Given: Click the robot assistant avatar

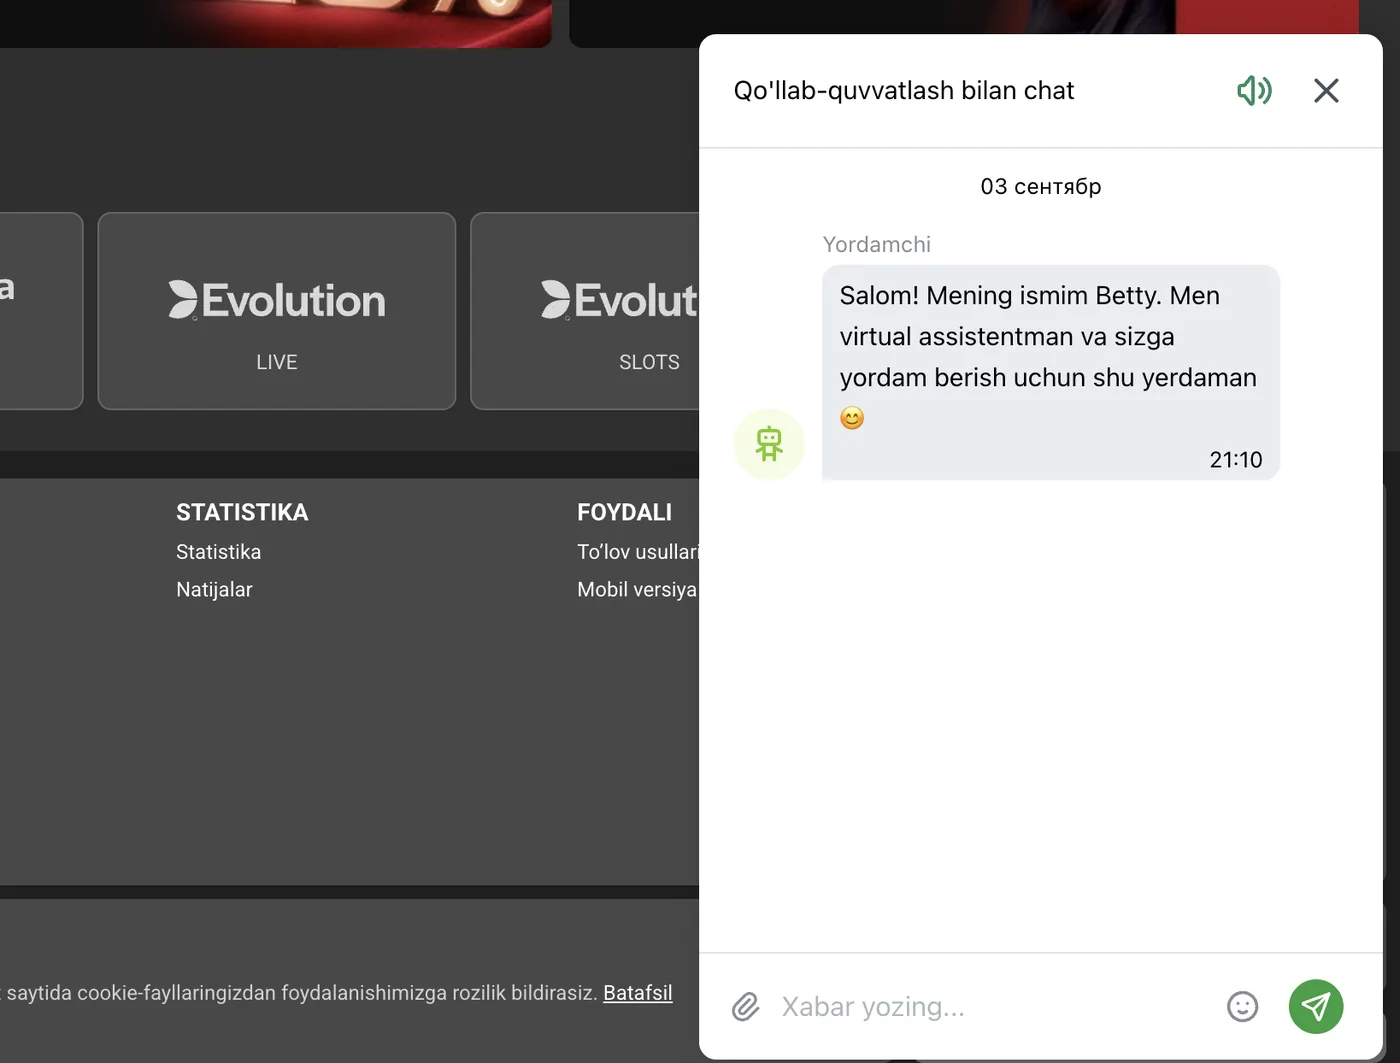Looking at the screenshot, I should [x=769, y=444].
